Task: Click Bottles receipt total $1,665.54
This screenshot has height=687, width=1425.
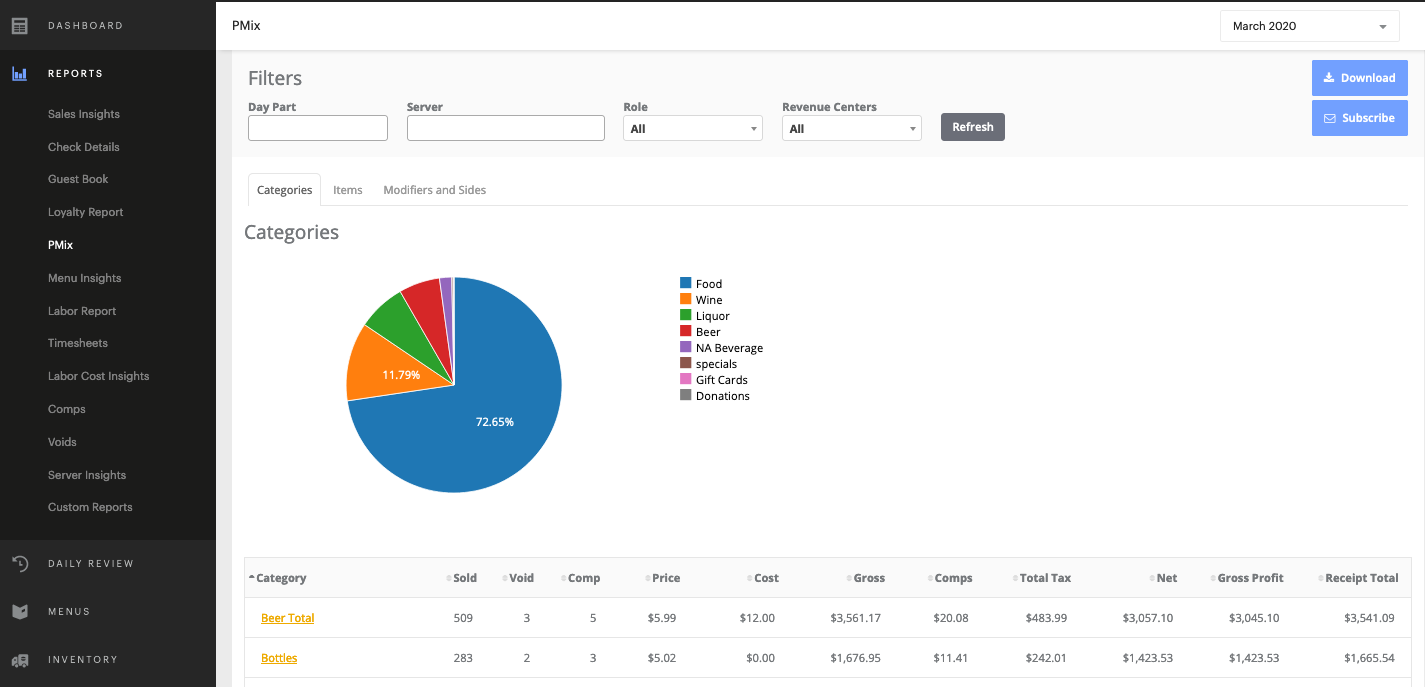Action: coord(1370,658)
